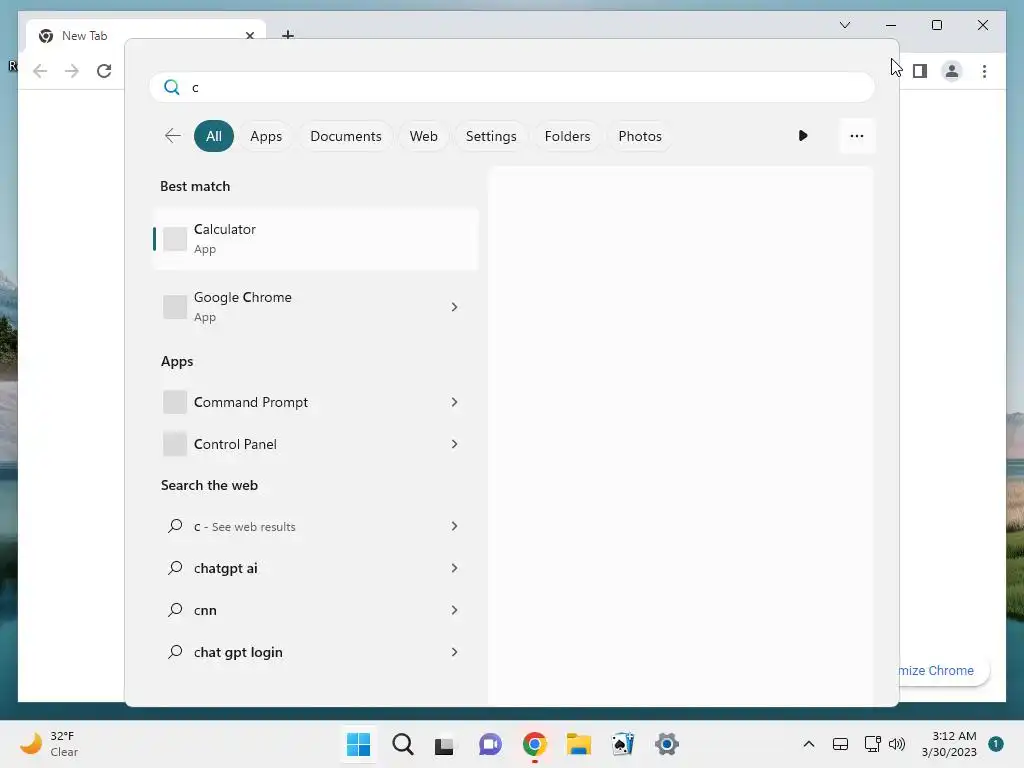Click the search magnifier icon in search box
Viewport: 1024px width, 768px height.
point(172,88)
